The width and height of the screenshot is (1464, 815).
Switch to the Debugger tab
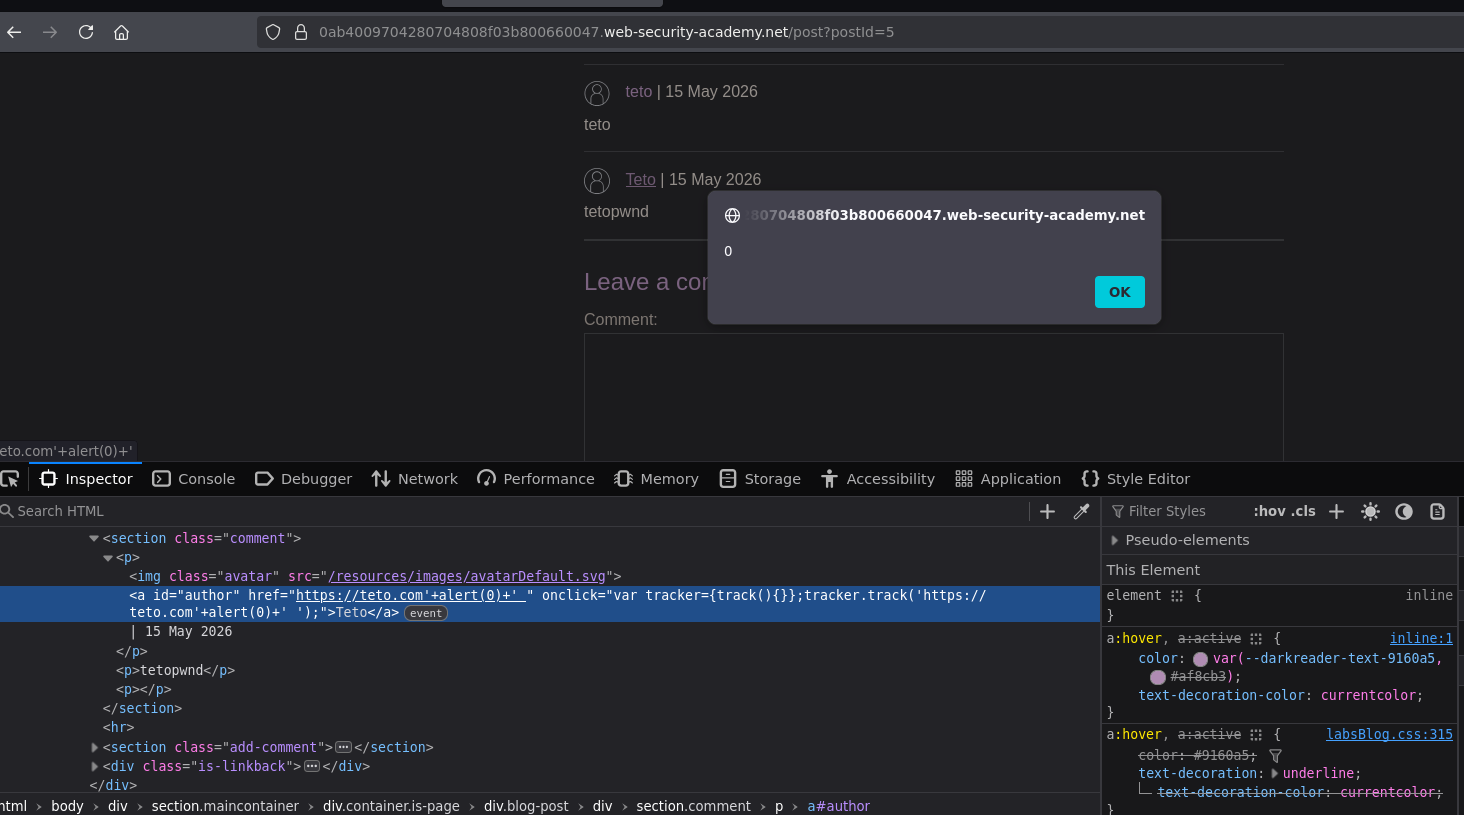(304, 479)
